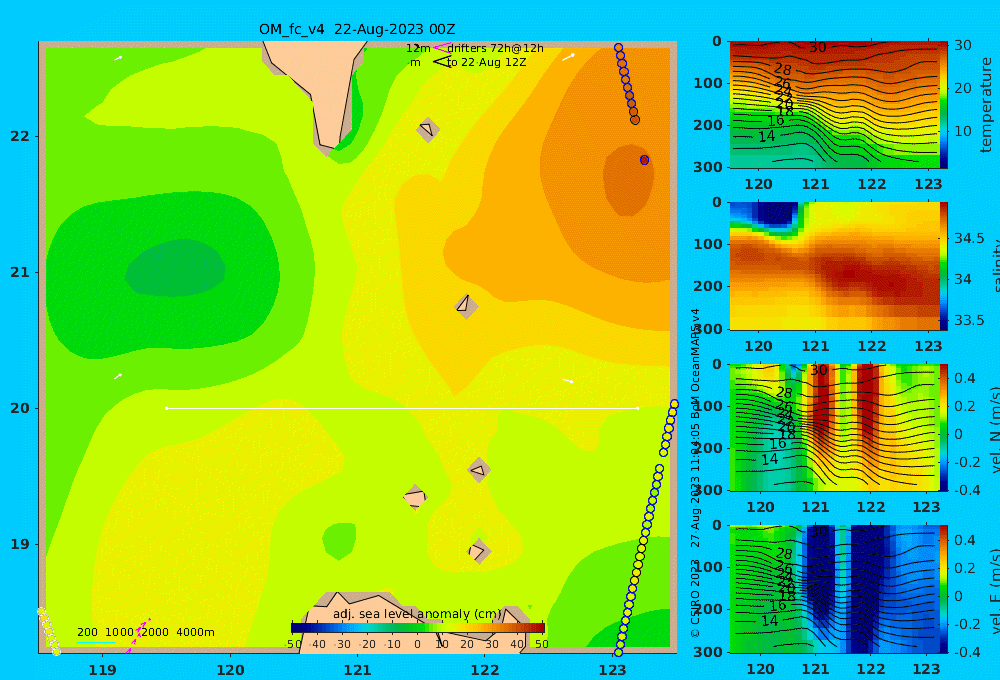Viewport: 1000px width, 680px height.
Task: Select the island marker near 19.3N 121.45E
Action: [x=415, y=497]
